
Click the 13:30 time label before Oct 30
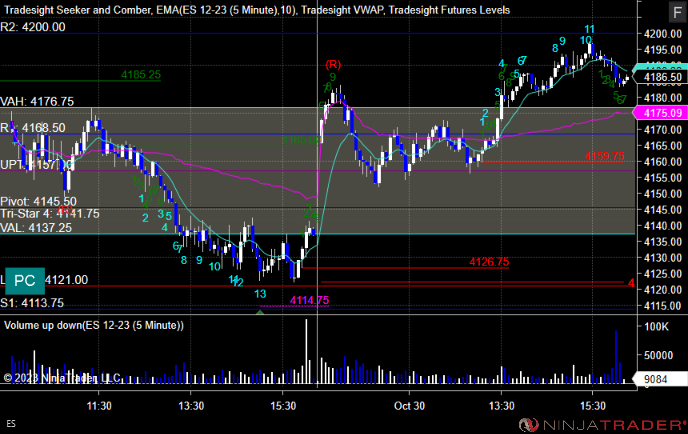pos(191,406)
